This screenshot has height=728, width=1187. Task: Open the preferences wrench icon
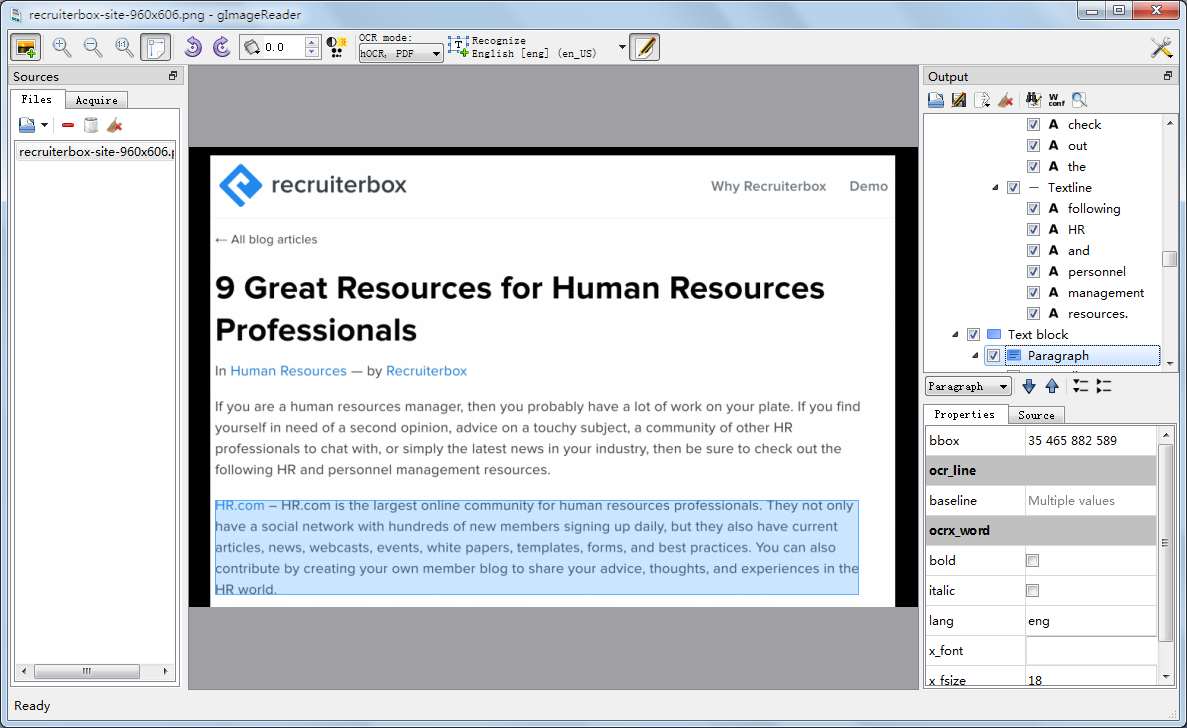tap(1161, 48)
